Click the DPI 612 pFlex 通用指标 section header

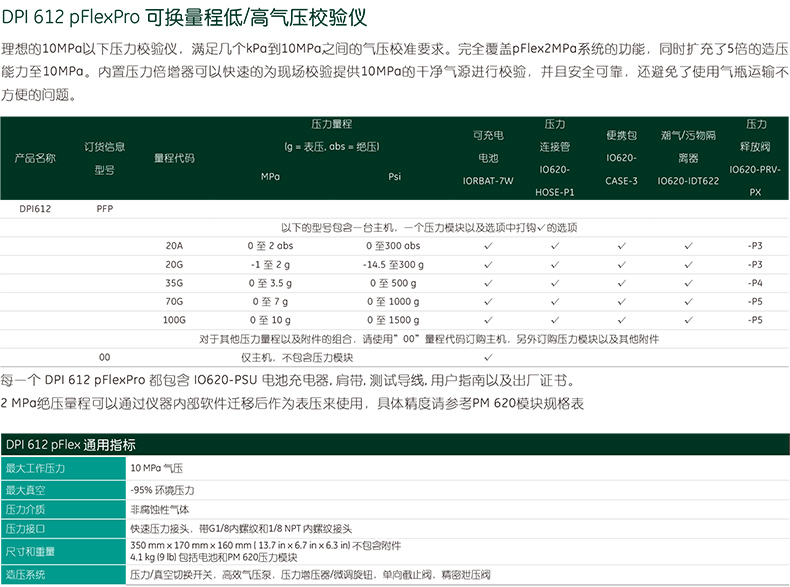click(x=70, y=445)
